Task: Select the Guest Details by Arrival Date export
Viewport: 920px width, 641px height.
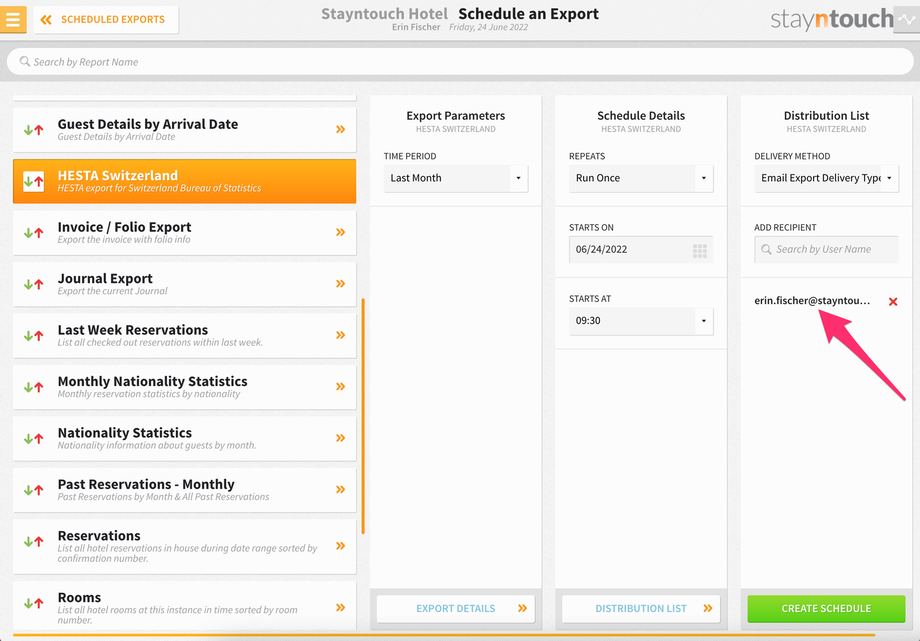Action: [x=184, y=130]
